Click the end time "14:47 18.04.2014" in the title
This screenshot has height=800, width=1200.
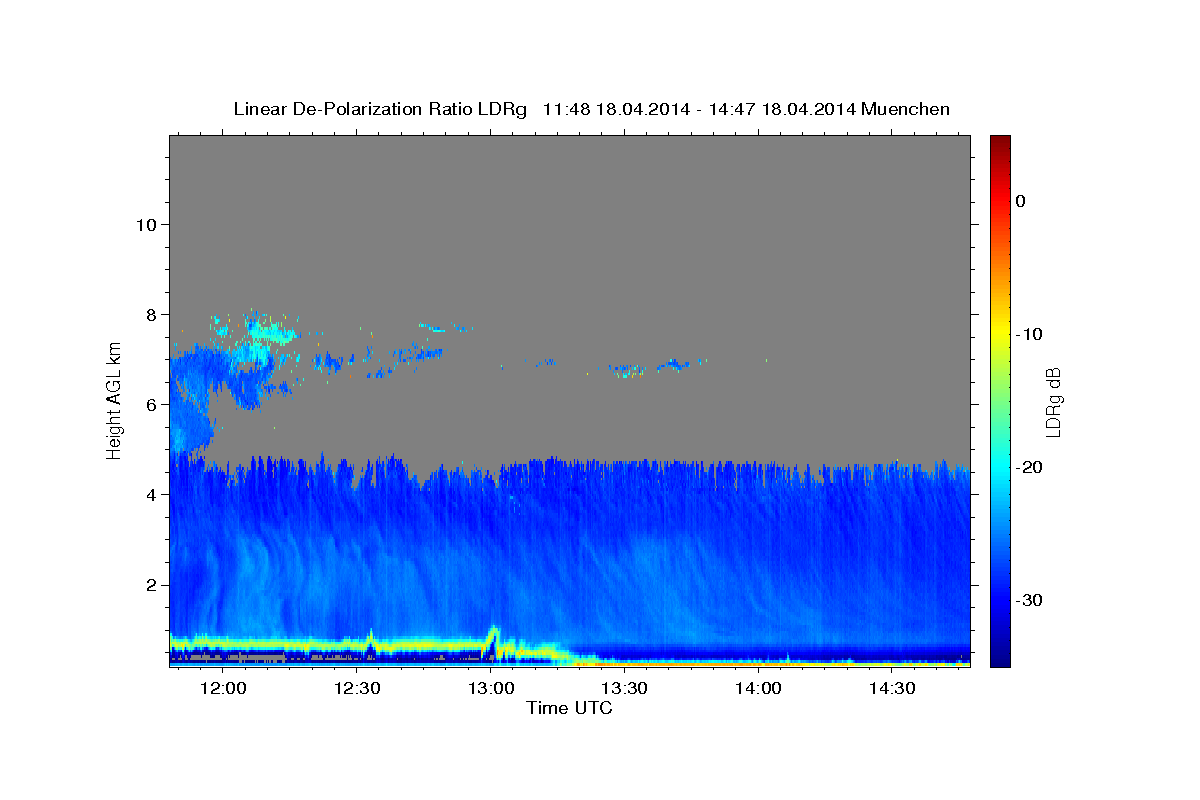tap(782, 109)
